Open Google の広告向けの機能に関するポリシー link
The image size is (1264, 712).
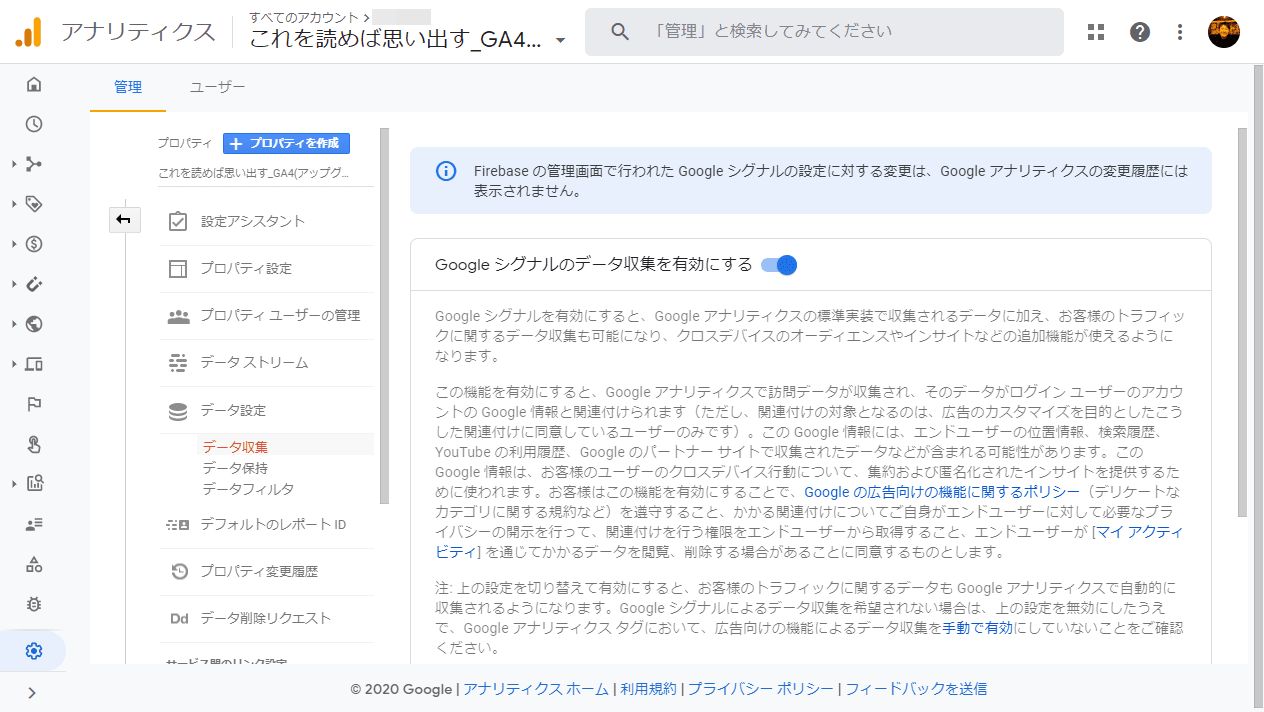pos(942,492)
